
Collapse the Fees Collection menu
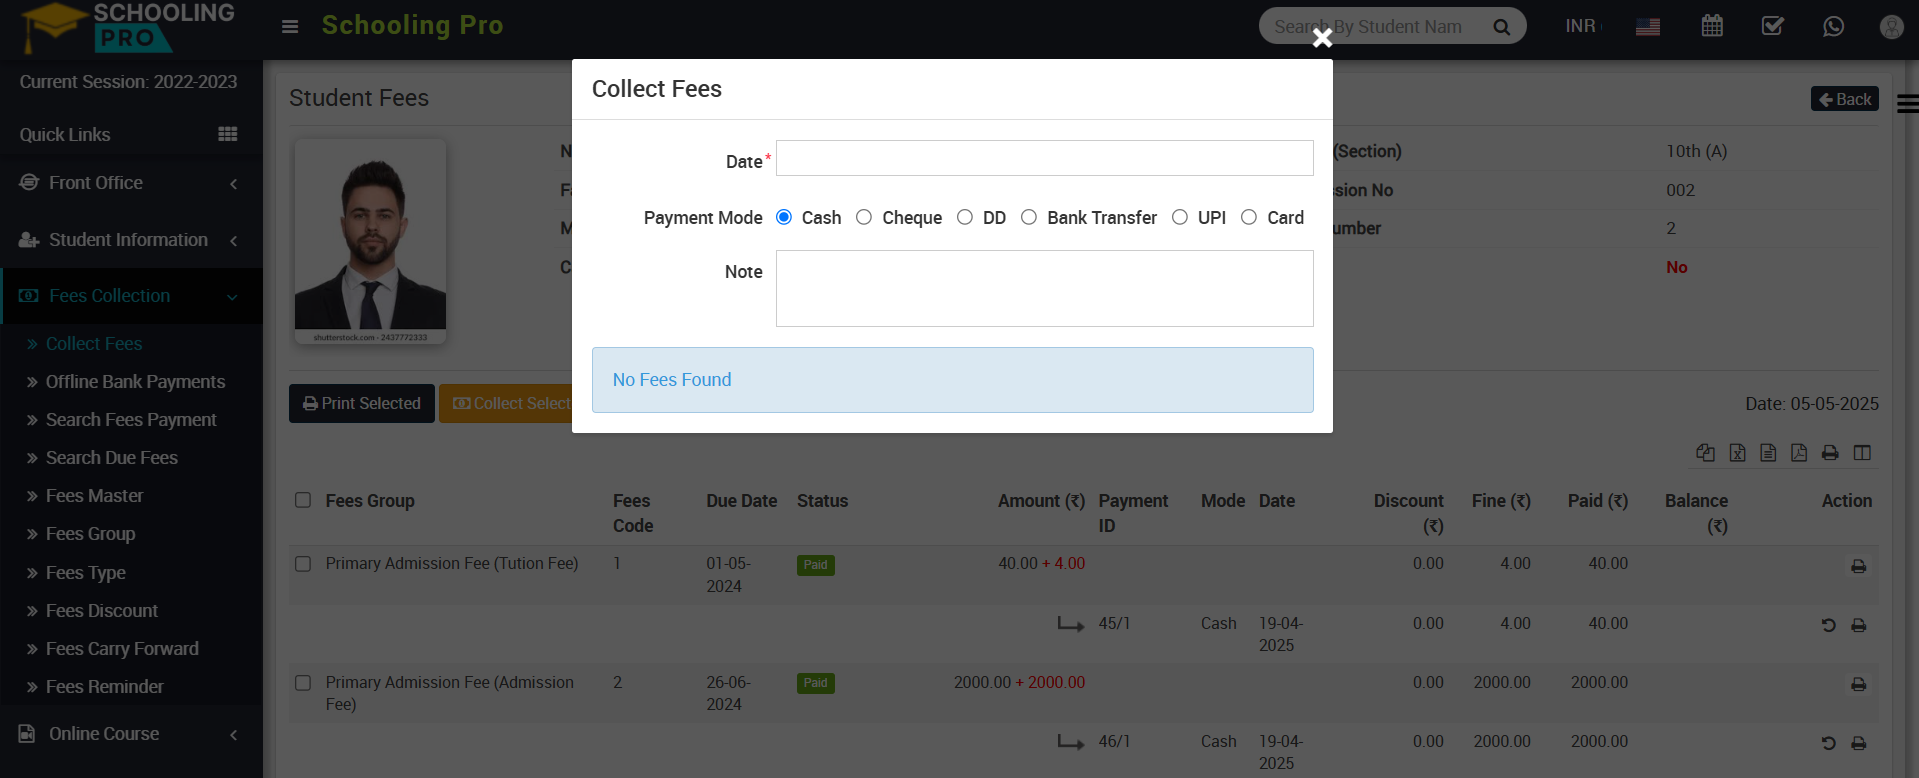tap(131, 296)
